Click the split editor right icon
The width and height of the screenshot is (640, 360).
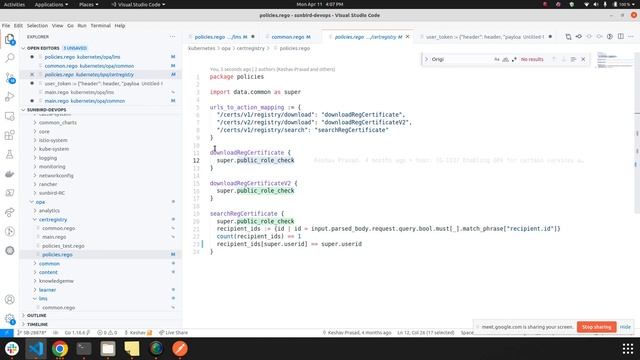point(621,37)
